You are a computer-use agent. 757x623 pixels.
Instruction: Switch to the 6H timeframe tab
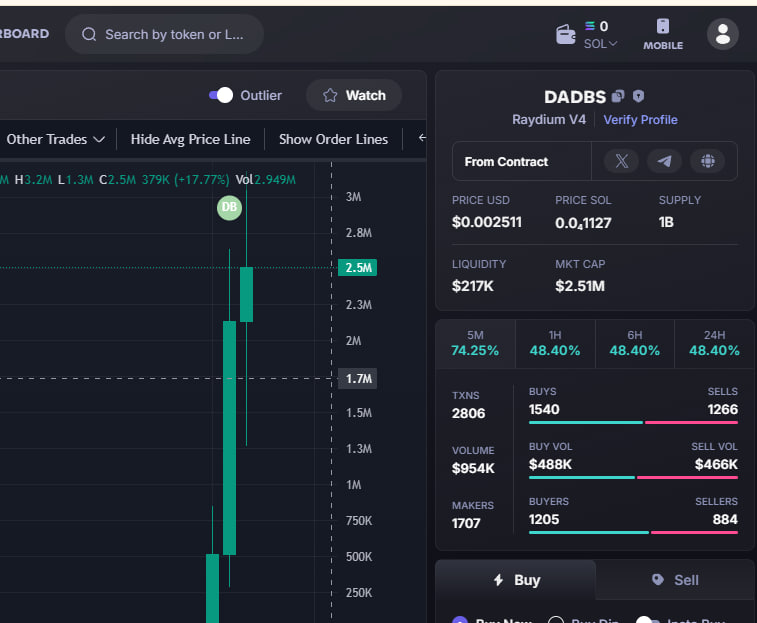[x=634, y=344]
